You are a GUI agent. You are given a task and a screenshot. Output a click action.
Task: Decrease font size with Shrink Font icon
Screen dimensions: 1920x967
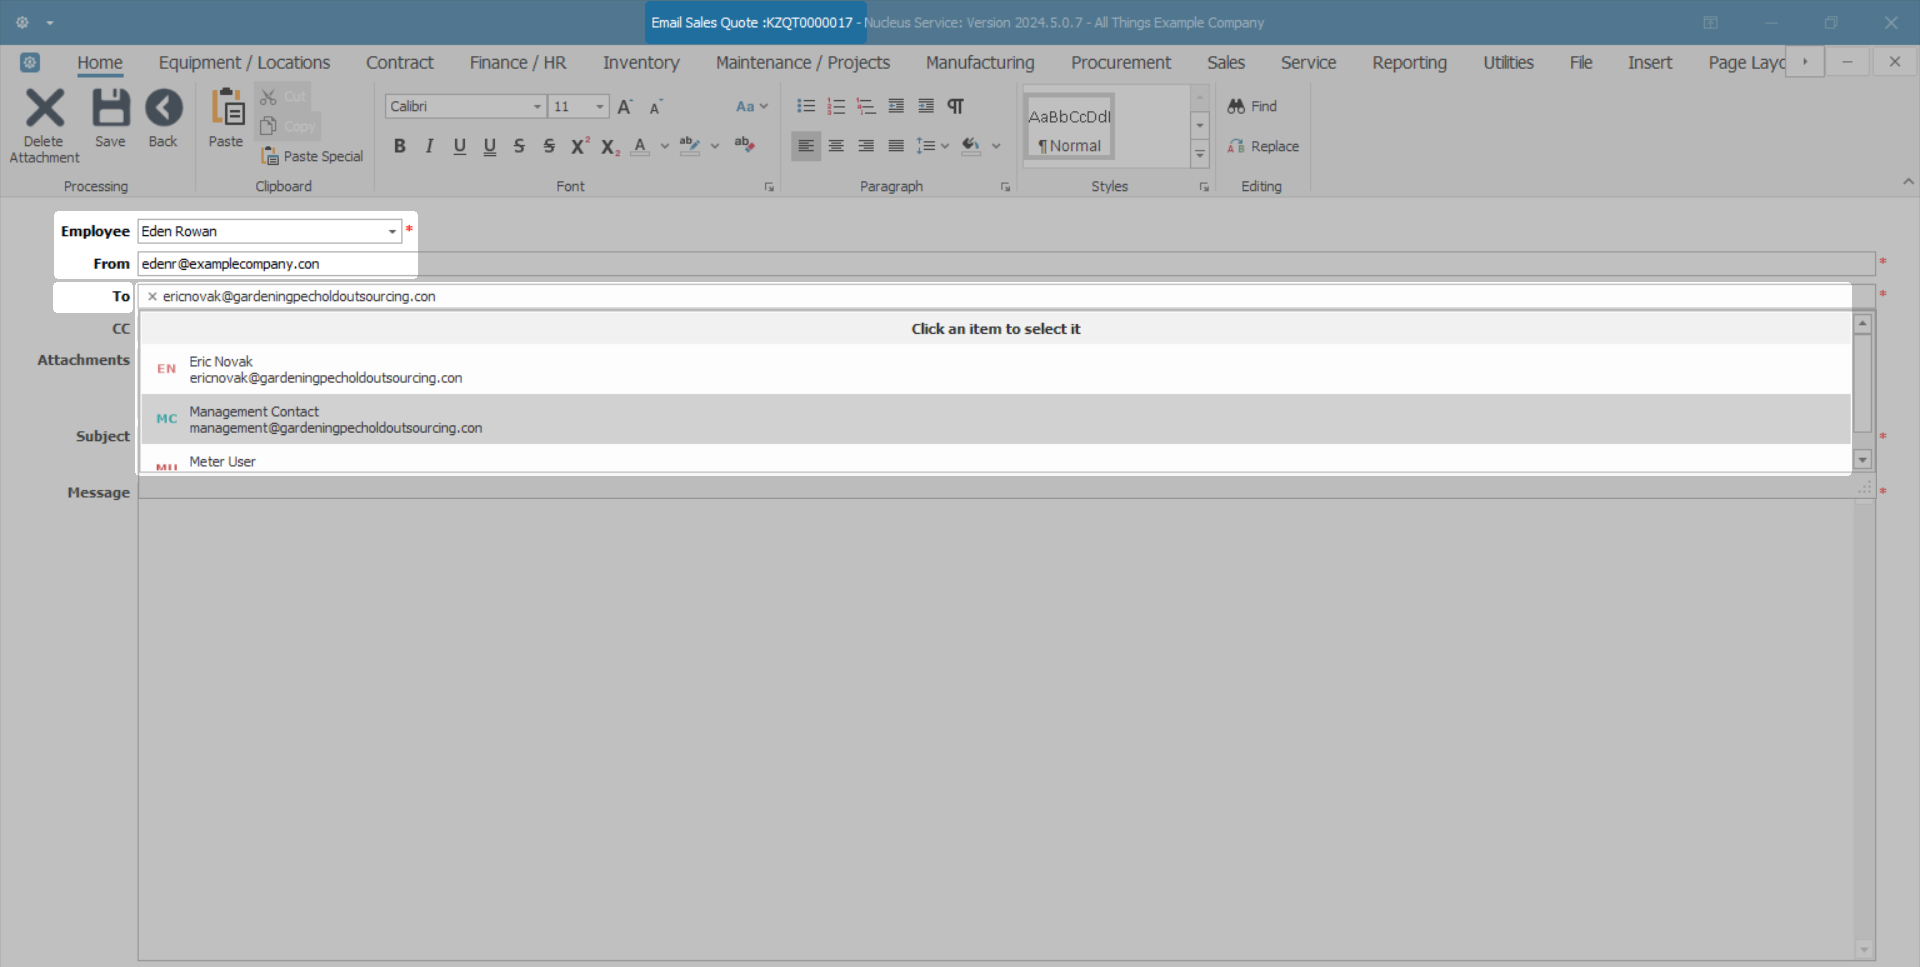(x=656, y=106)
